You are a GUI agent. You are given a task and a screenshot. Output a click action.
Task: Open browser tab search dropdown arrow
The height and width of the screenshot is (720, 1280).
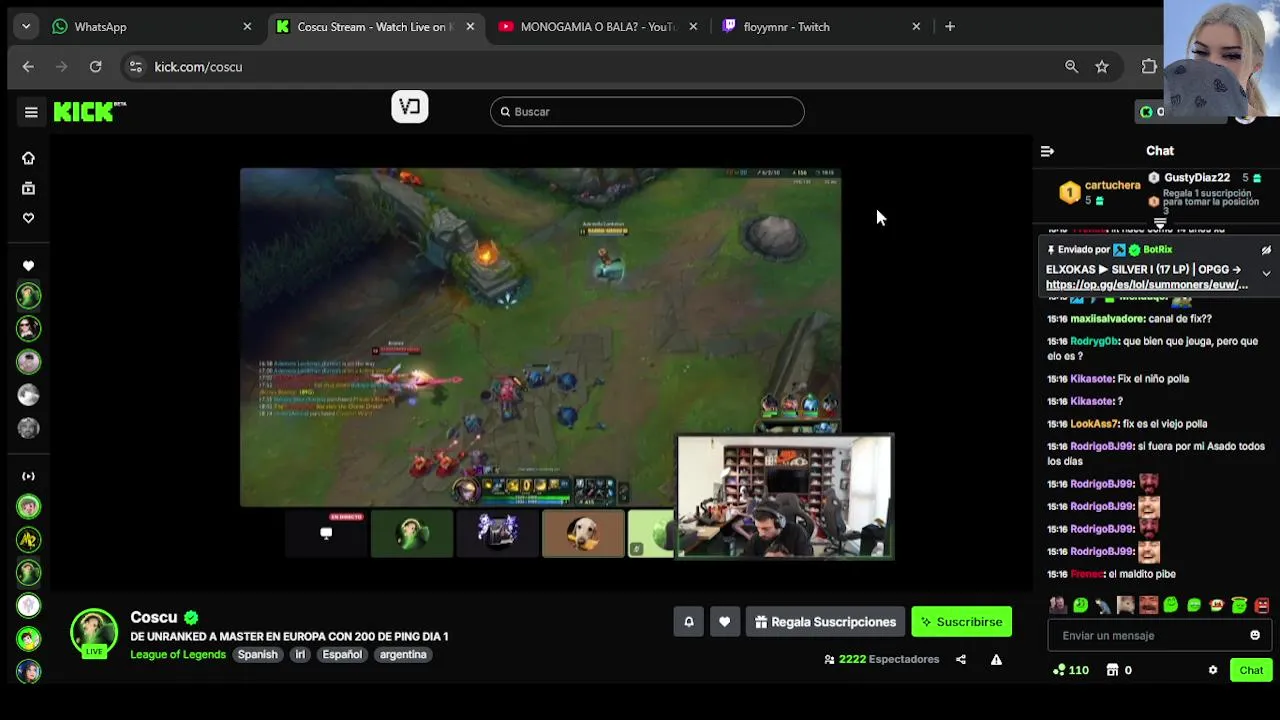[x=26, y=27]
